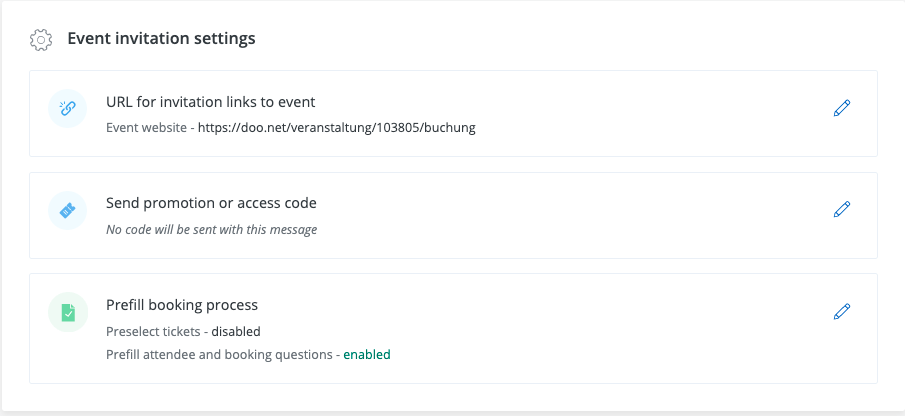Viewport: 905px width, 416px height.
Task: Click 'No code will be sent' note
Action: point(211,229)
